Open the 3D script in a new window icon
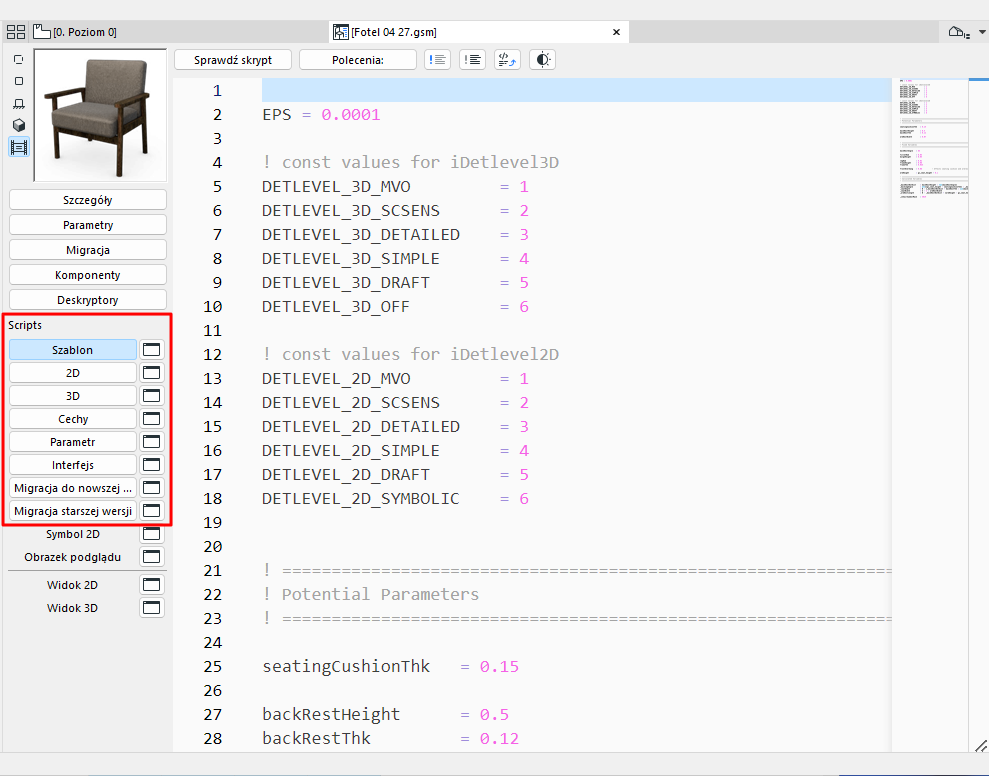Screen dimensions: 989x776 point(151,395)
